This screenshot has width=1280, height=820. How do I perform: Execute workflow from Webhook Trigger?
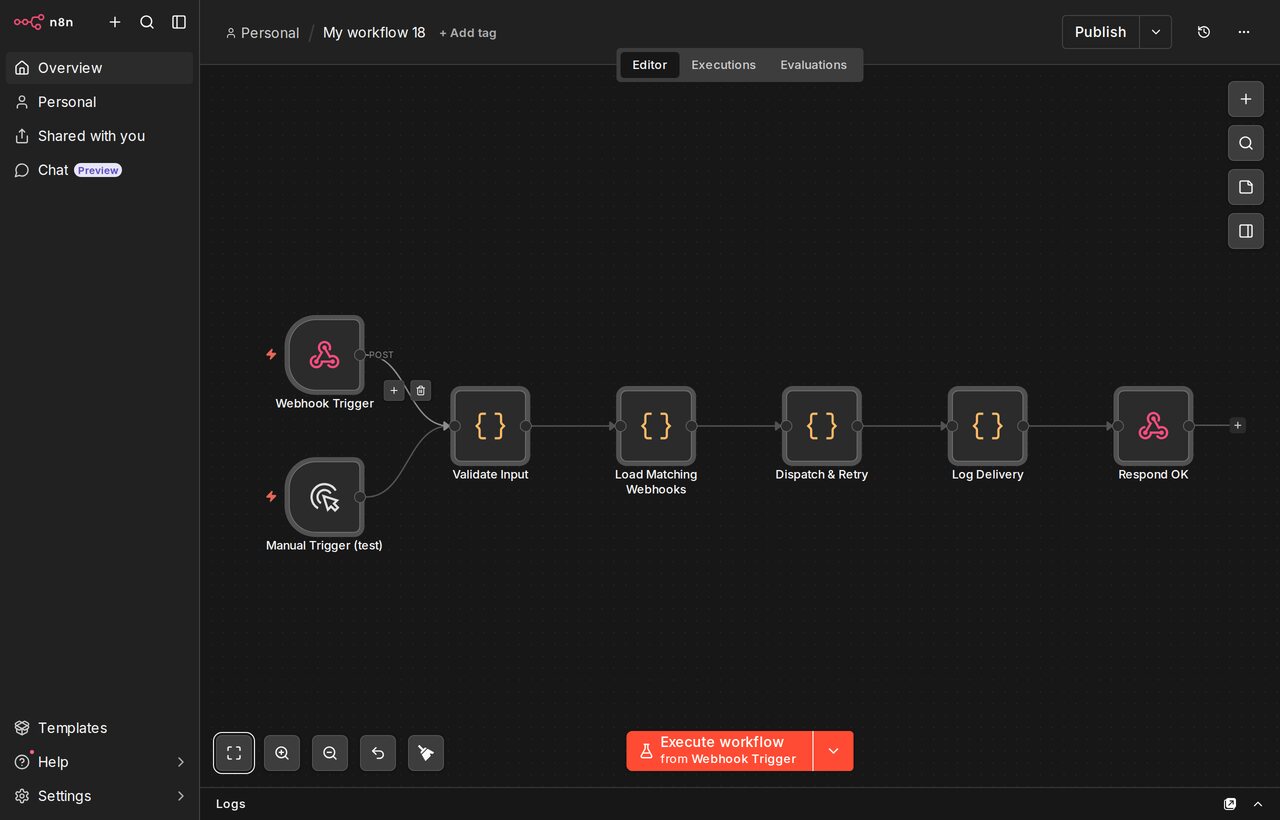tap(719, 751)
